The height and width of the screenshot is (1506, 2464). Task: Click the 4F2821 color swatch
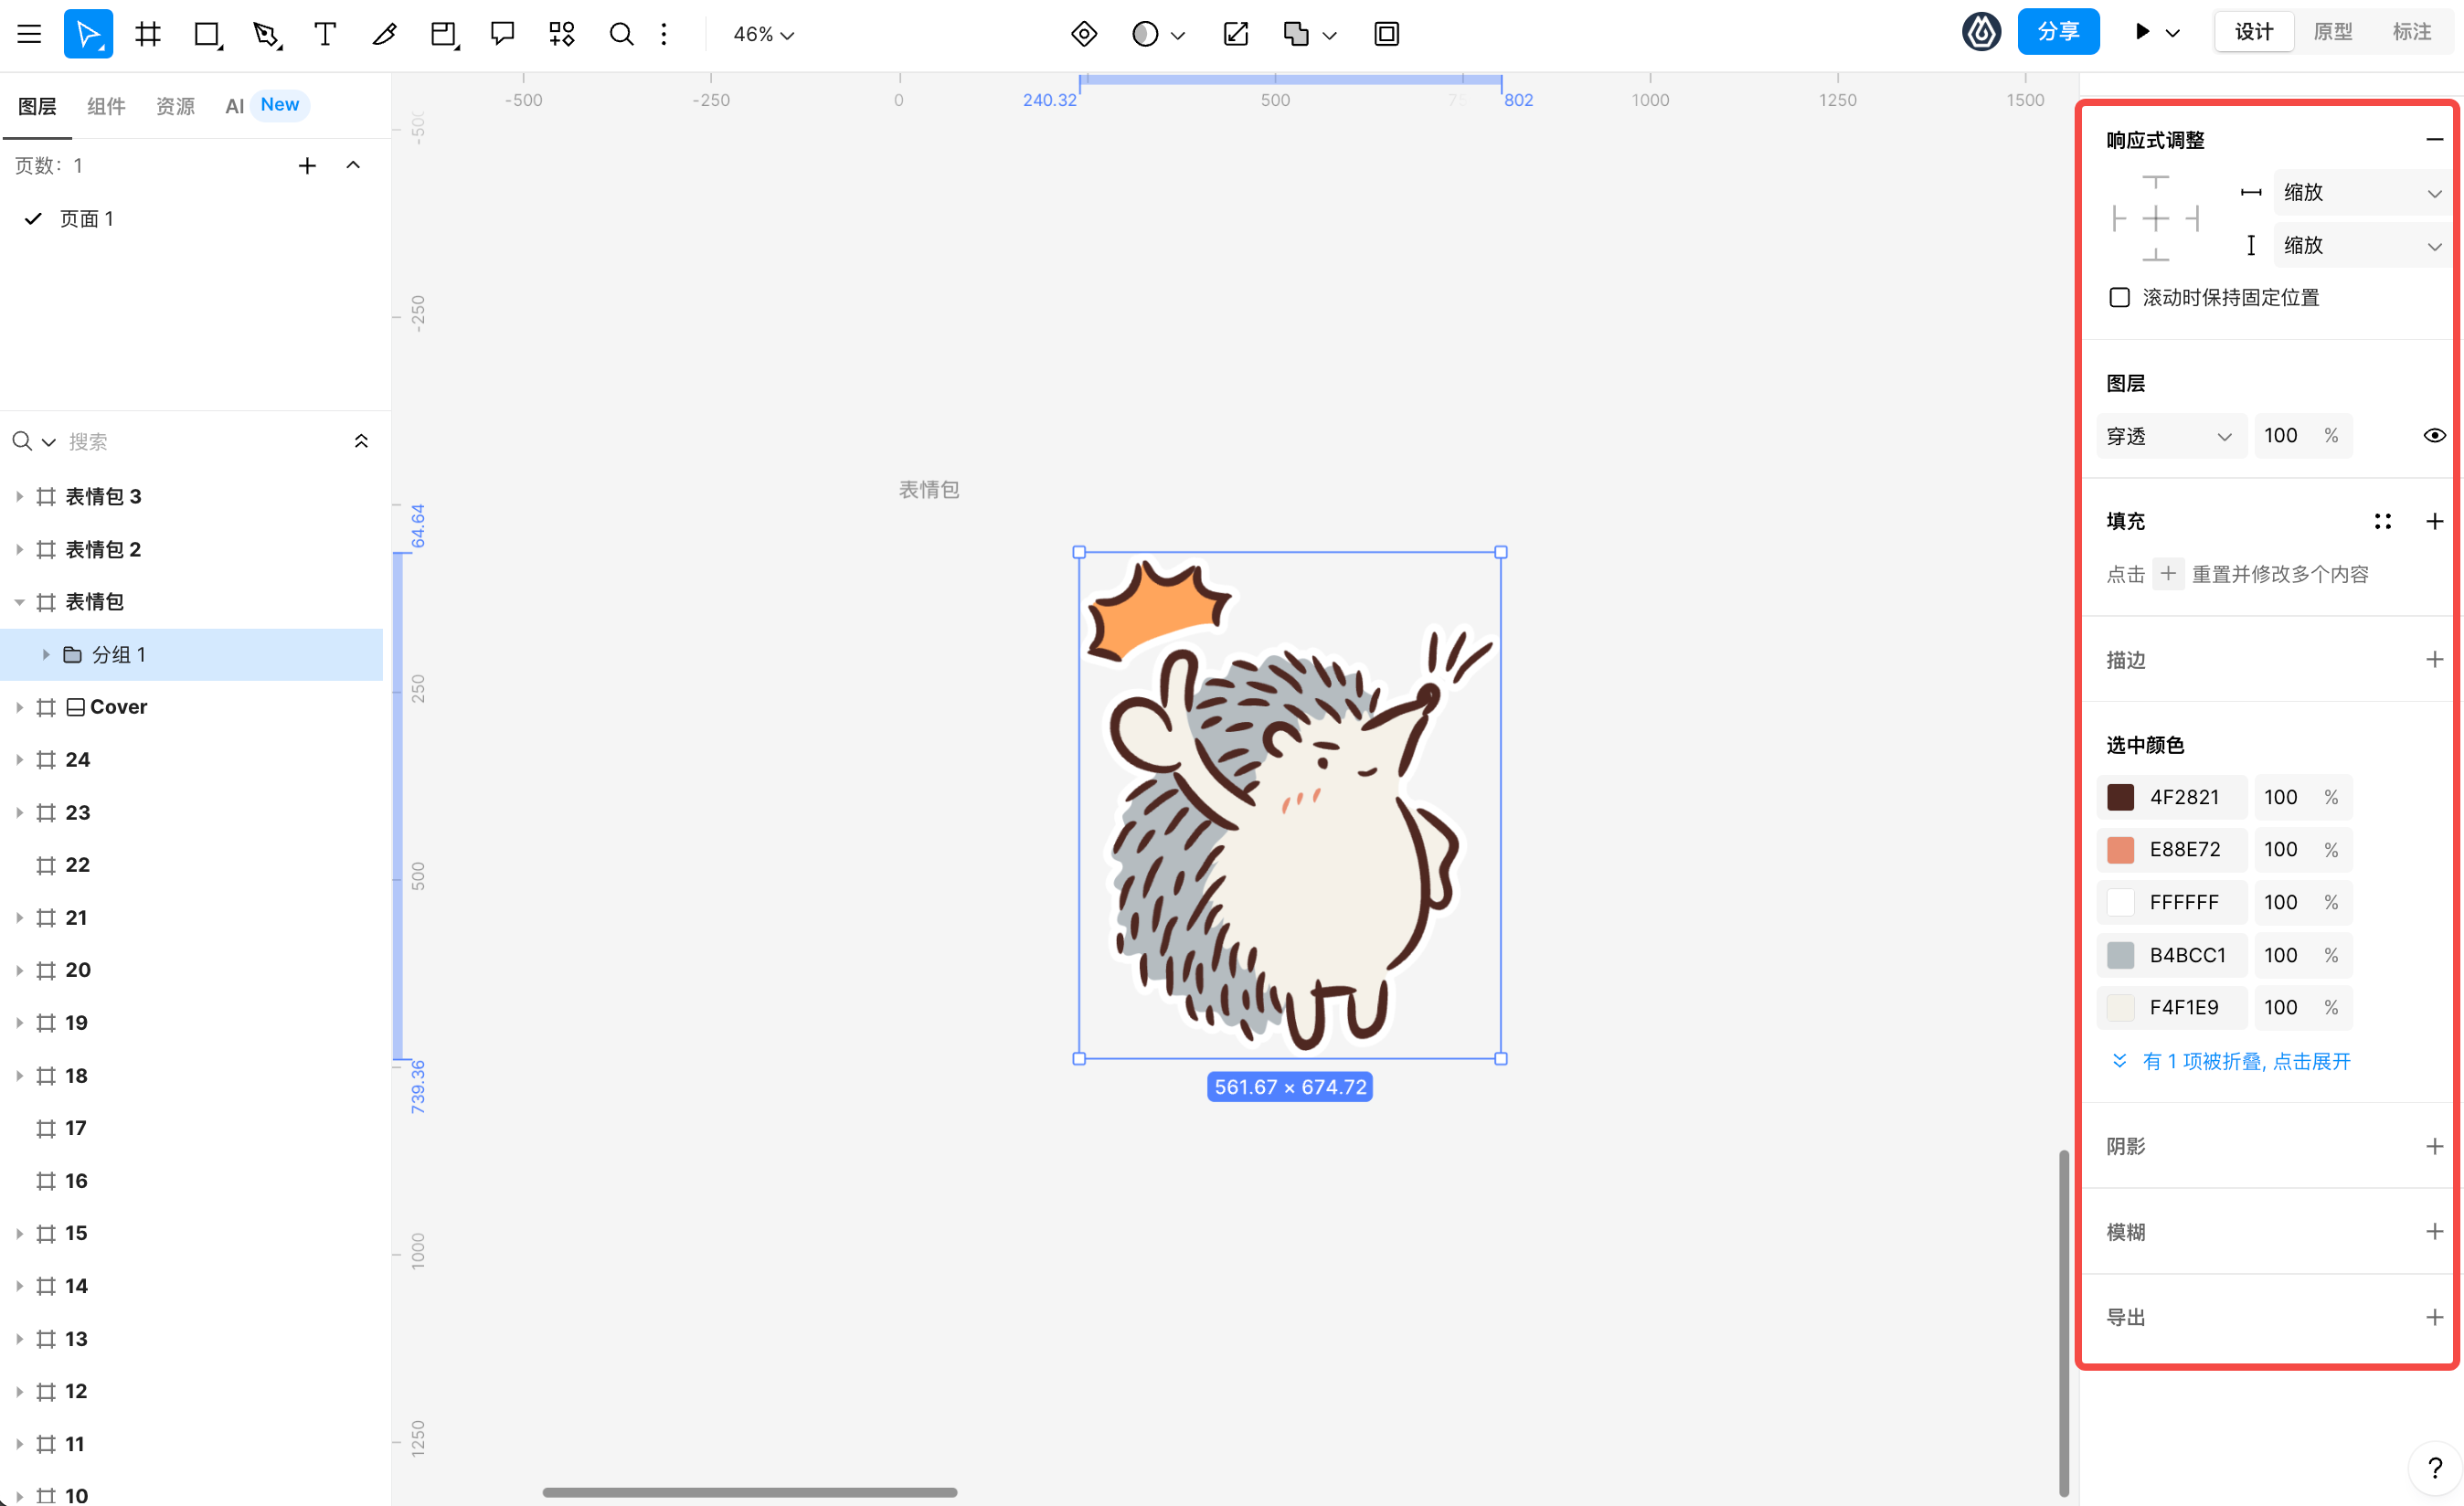[x=2120, y=797]
